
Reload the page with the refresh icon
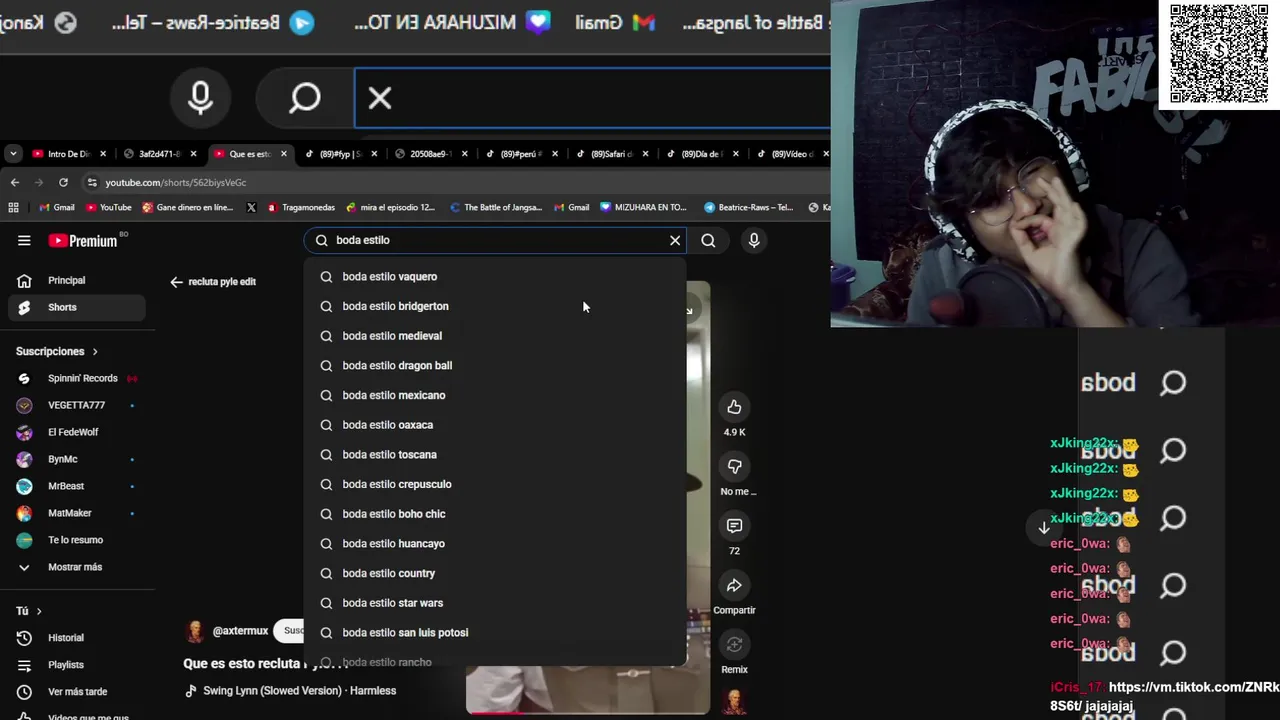[63, 182]
